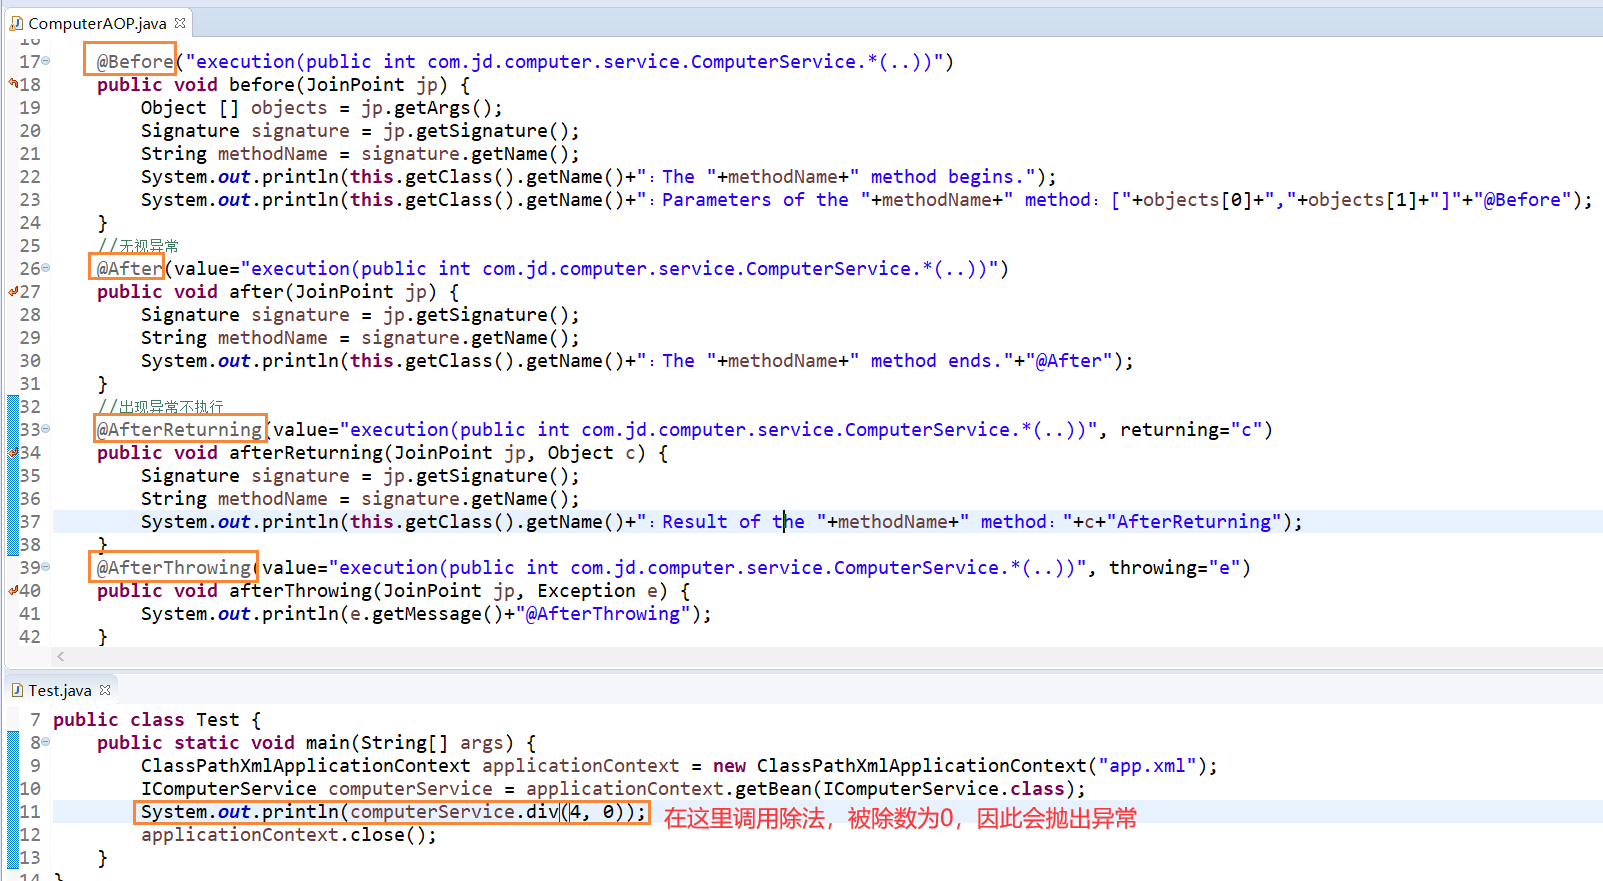Click 'public class Test' declaration
The image size is (1603, 881).
pos(146,720)
